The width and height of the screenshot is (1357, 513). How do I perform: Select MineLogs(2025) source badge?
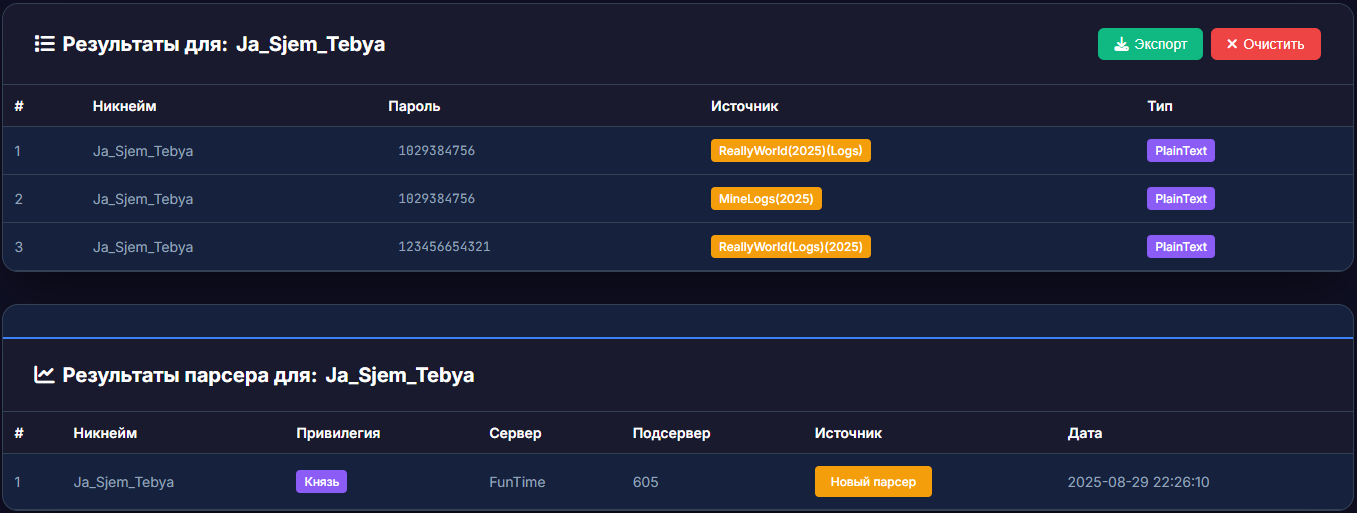(x=766, y=199)
